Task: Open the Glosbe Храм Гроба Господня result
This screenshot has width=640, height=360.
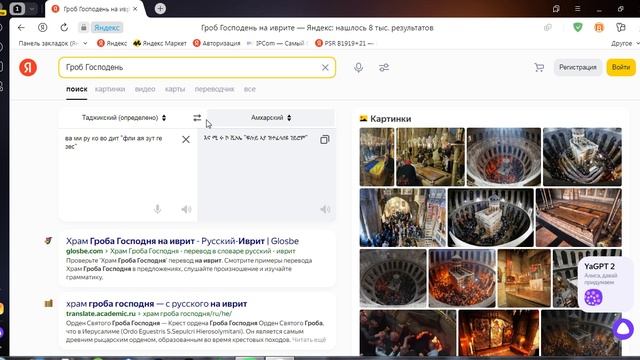Action: point(182,241)
